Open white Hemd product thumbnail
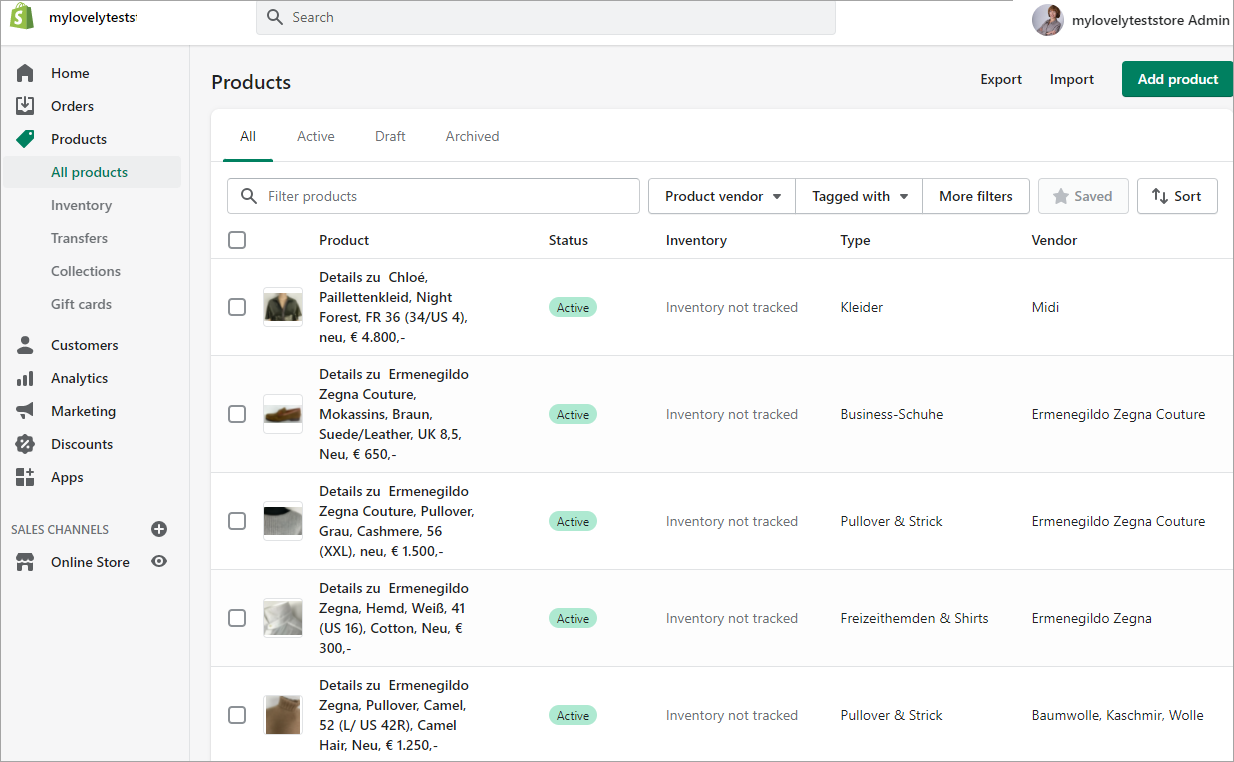 click(x=283, y=618)
